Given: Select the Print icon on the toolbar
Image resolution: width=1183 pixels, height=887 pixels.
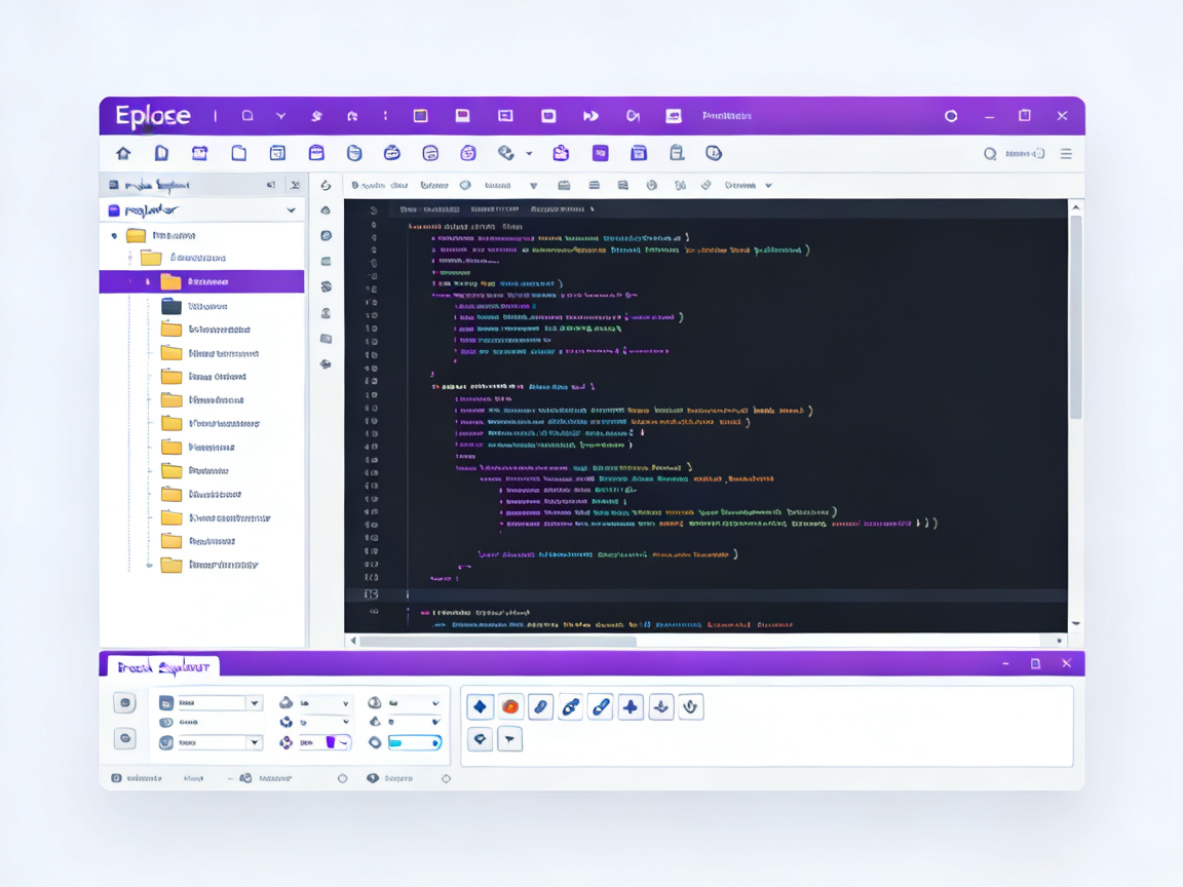Looking at the screenshot, I should (x=676, y=152).
